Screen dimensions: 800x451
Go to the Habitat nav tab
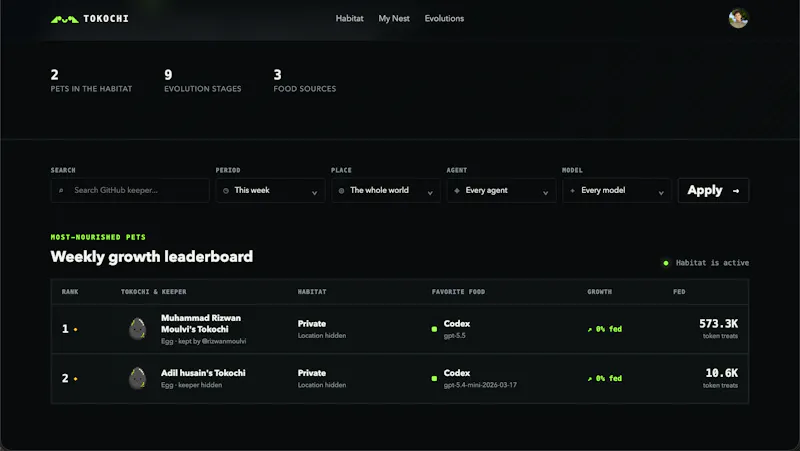pos(349,18)
